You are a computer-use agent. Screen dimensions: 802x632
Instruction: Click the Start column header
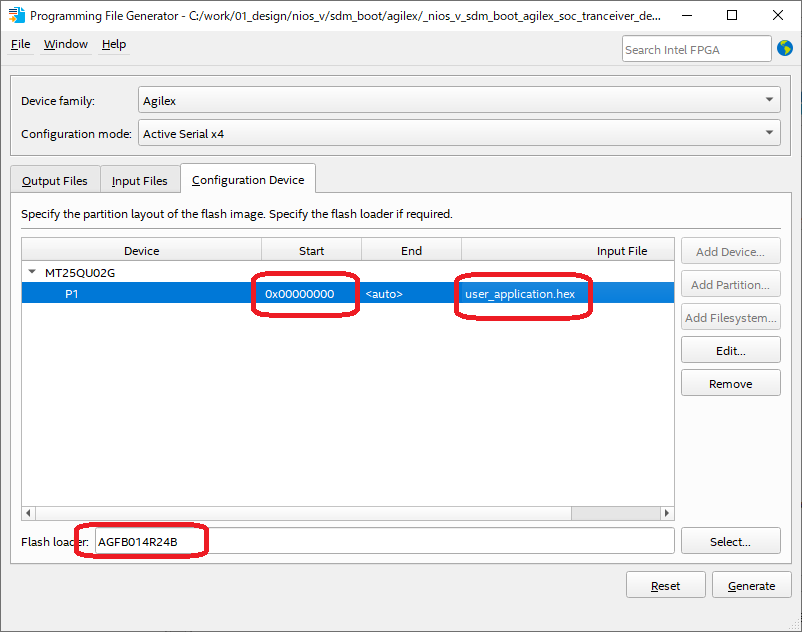tap(311, 250)
